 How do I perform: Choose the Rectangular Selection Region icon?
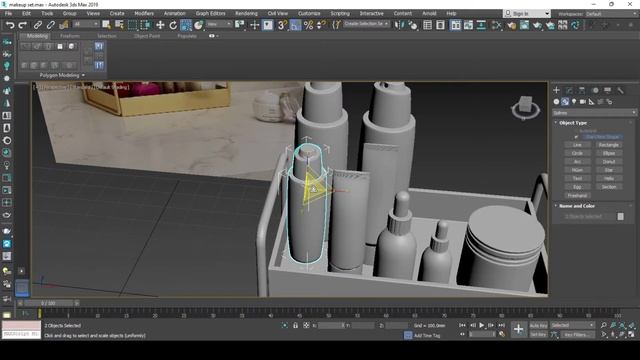point(133,25)
